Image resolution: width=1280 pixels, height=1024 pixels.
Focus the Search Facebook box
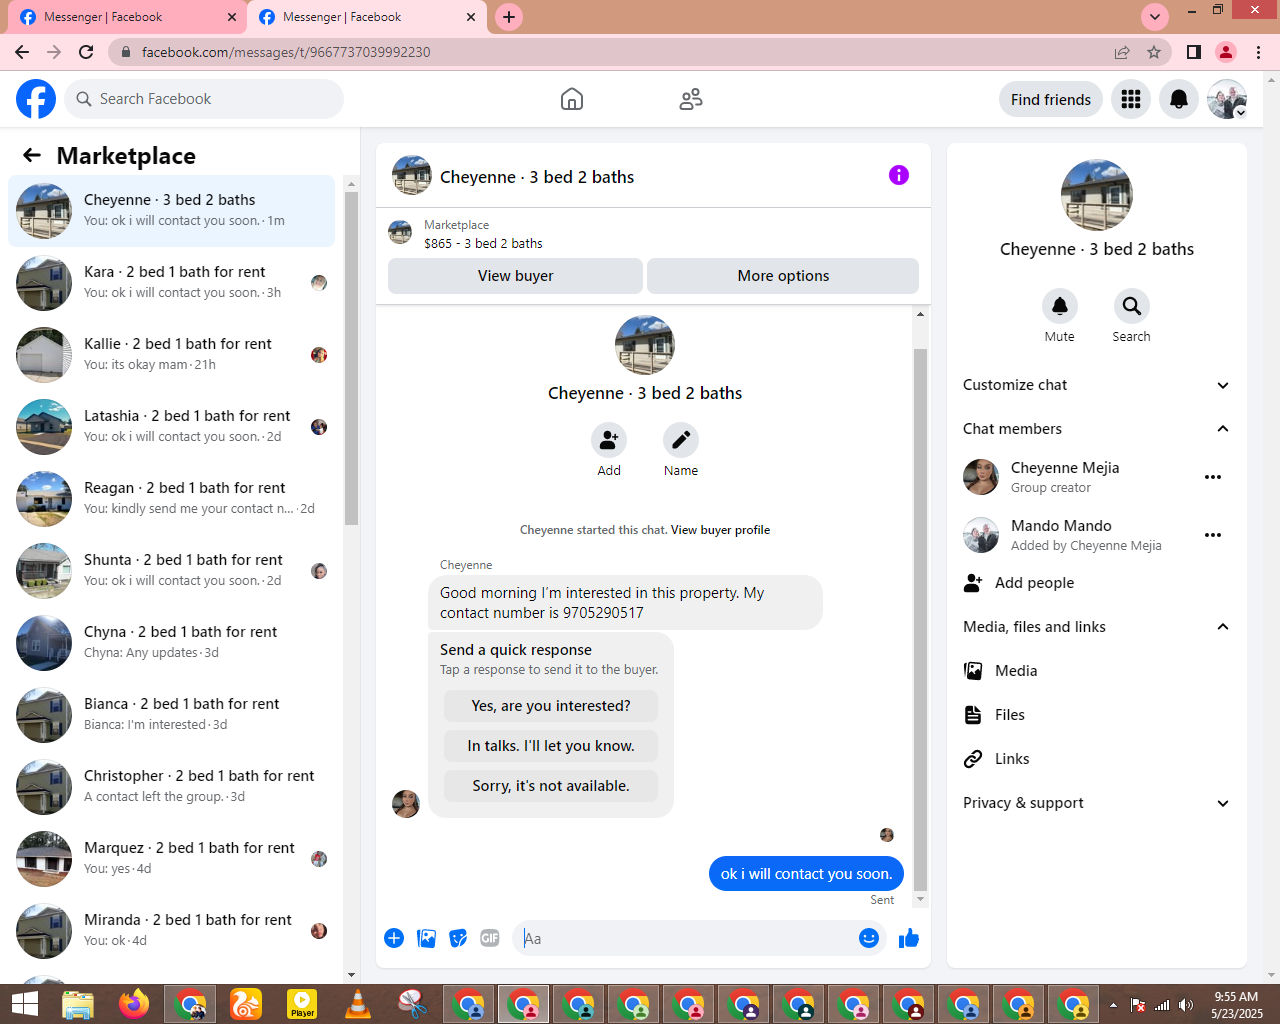[x=205, y=99]
